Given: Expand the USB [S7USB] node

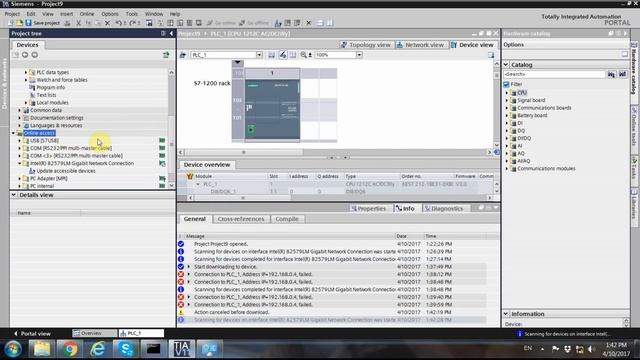Looking at the screenshot, I should [x=19, y=140].
